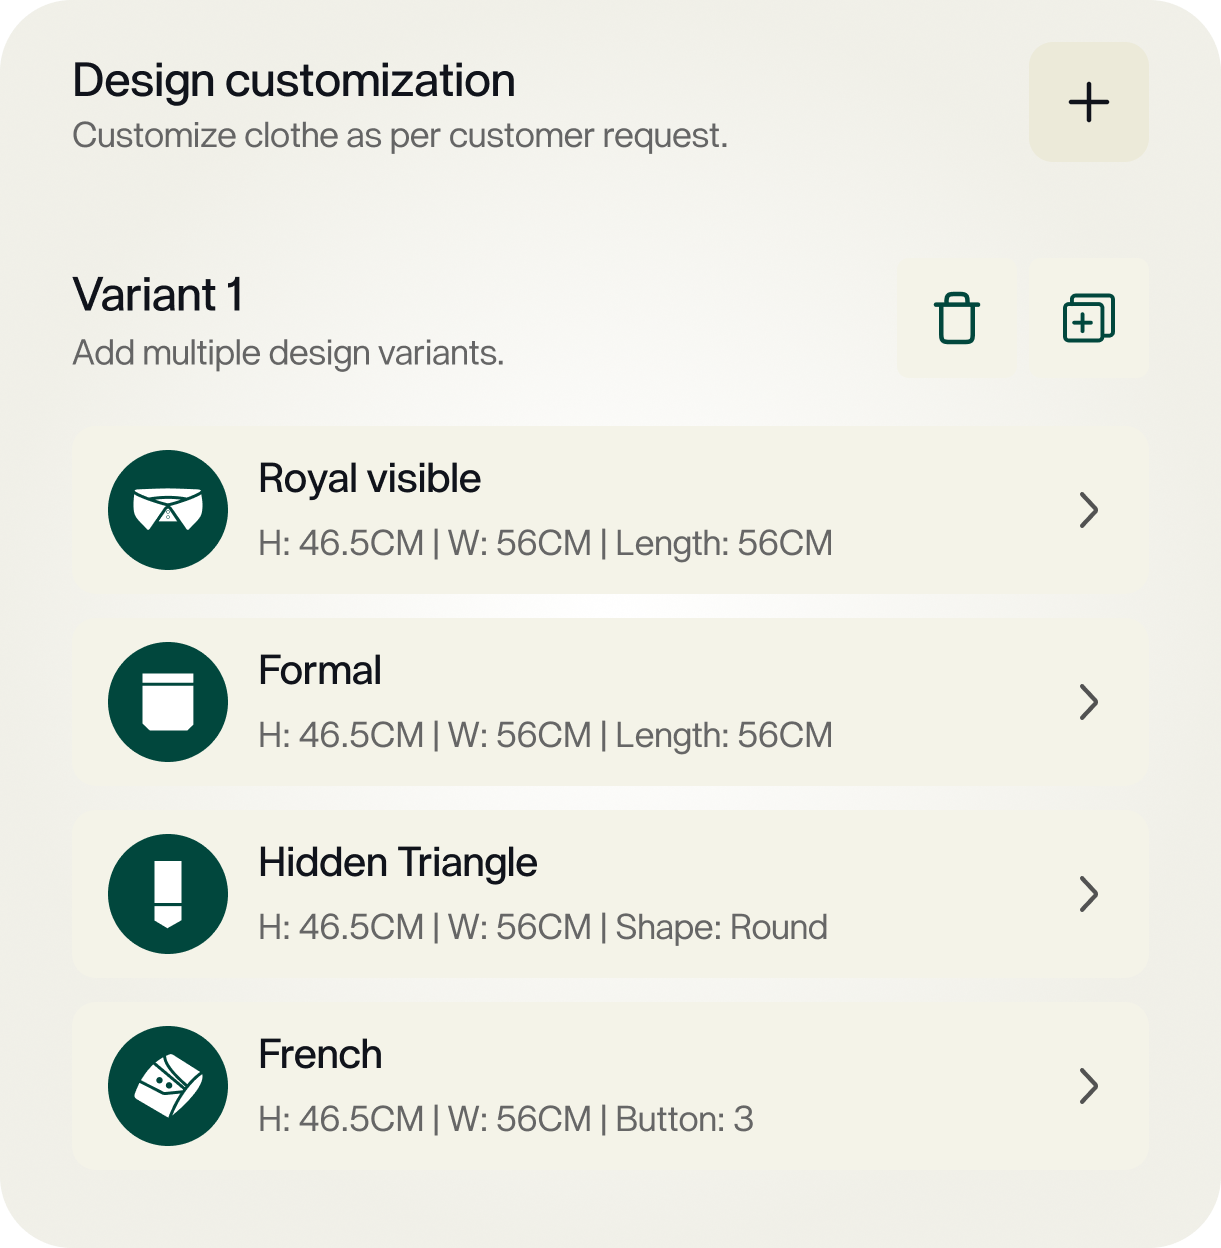Click the Shape: Round details text

721,928
